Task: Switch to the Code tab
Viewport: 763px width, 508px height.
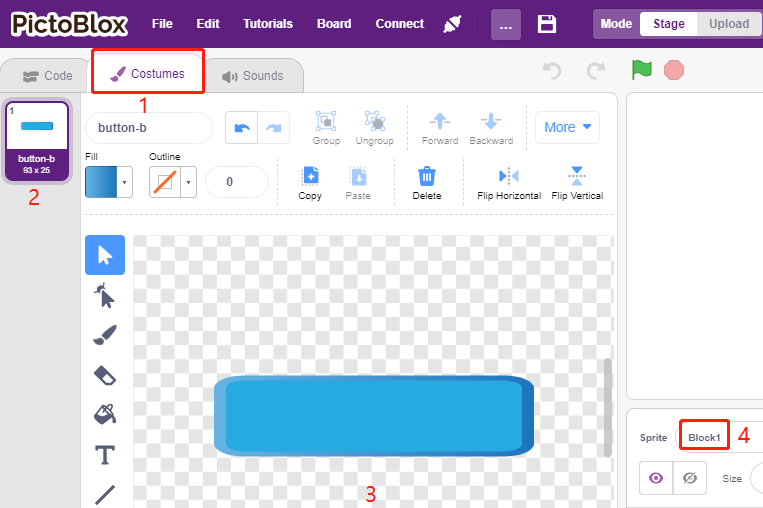Action: pyautogui.click(x=47, y=76)
